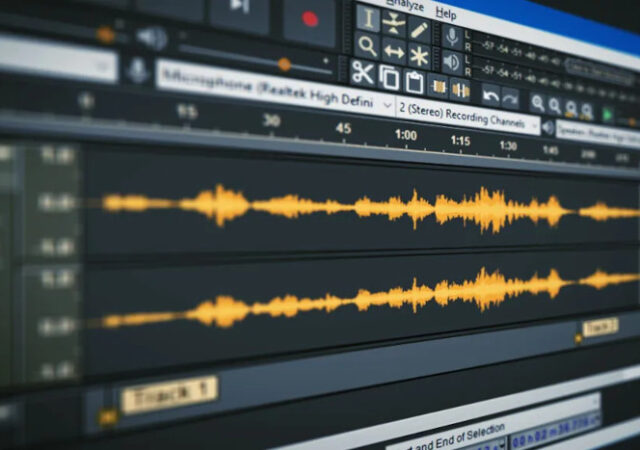Open the audio host dropdown

tap(58, 59)
